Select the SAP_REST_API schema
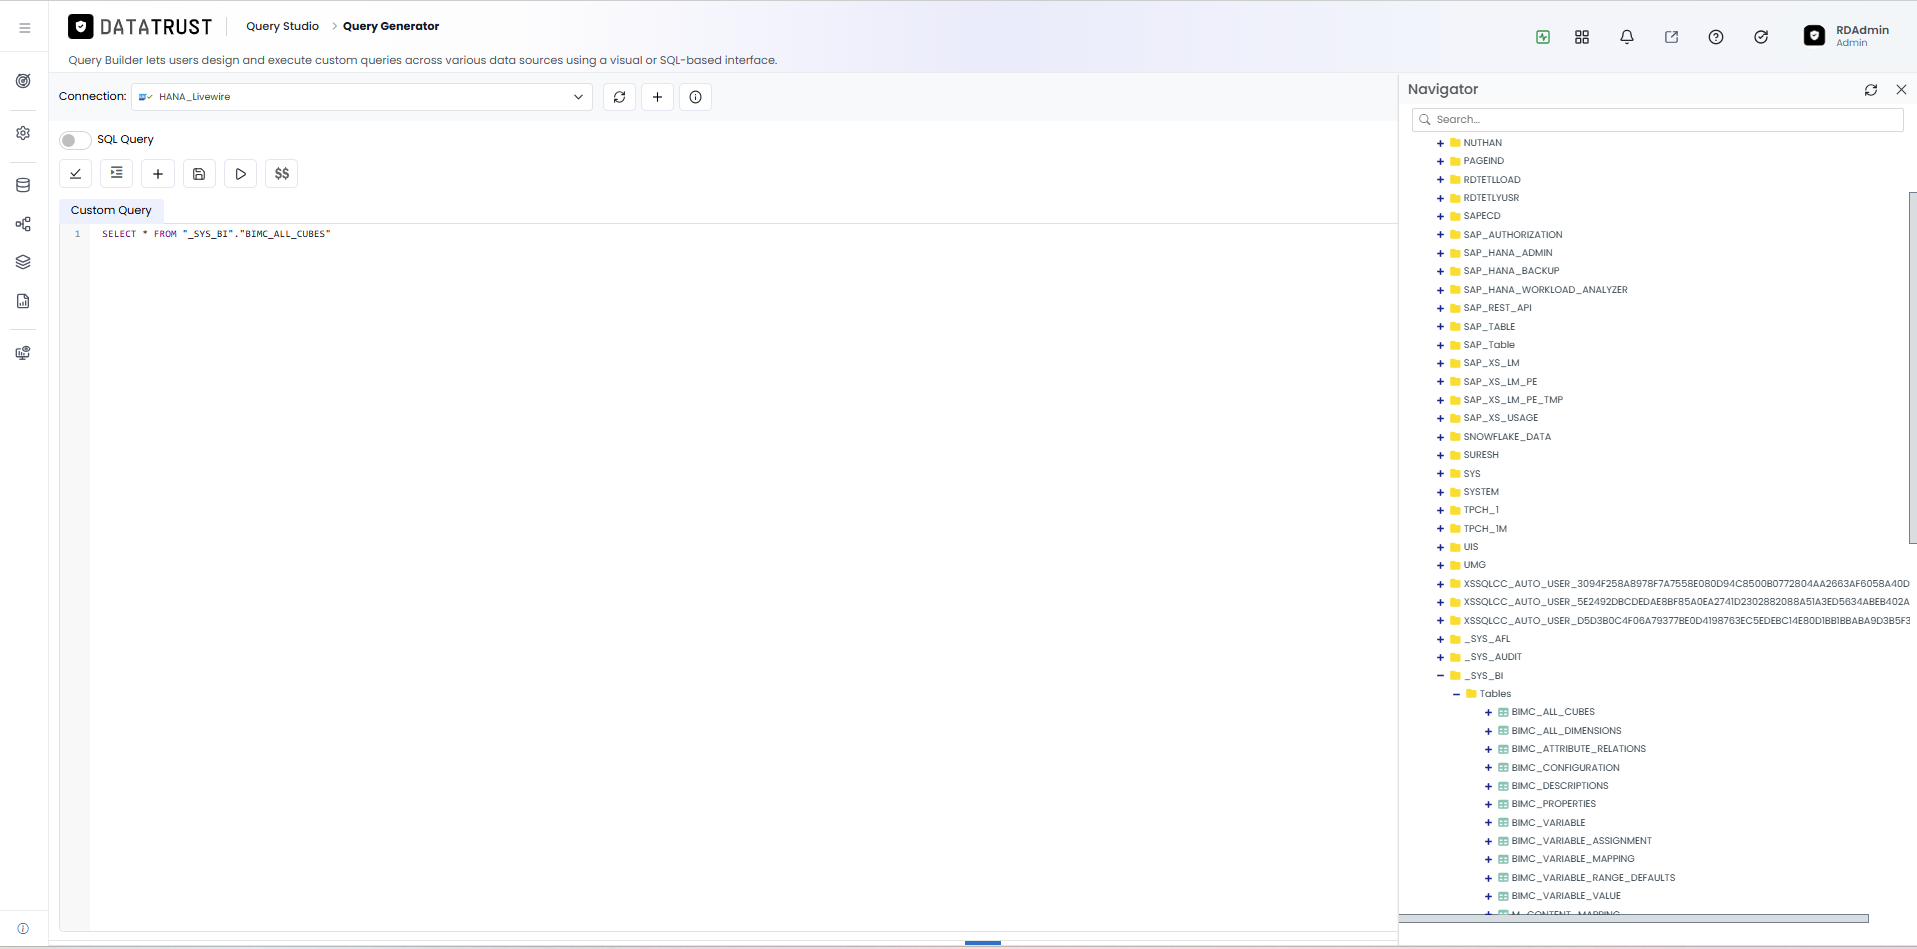This screenshot has width=1917, height=949. [1497, 308]
